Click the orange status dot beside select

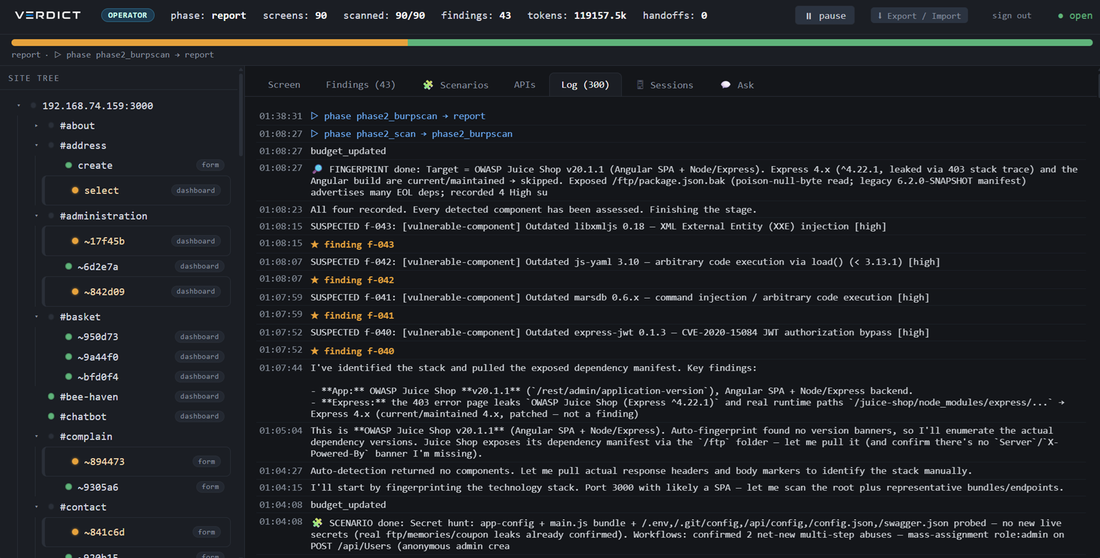pyautogui.click(x=75, y=191)
